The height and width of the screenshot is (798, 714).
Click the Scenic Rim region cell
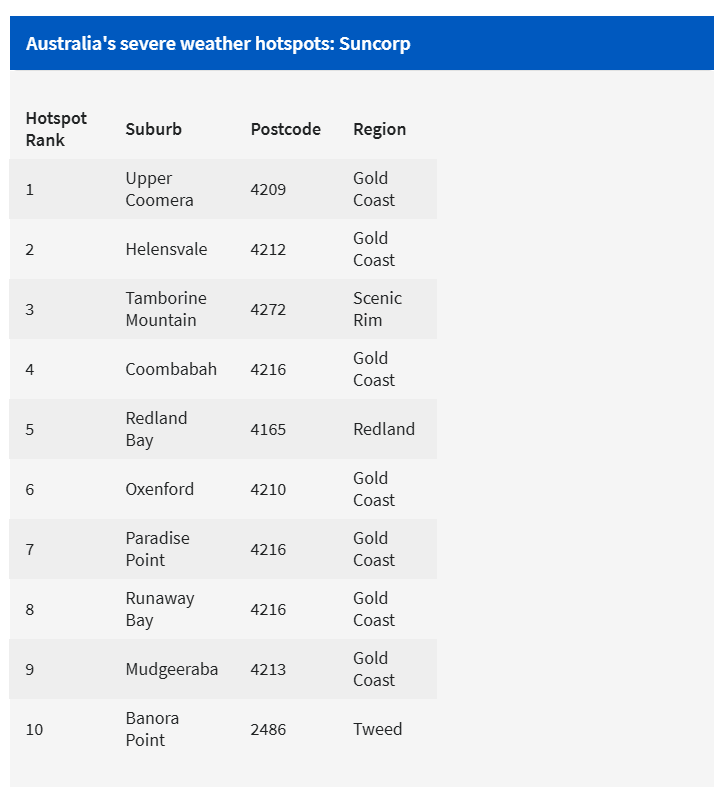(x=377, y=309)
